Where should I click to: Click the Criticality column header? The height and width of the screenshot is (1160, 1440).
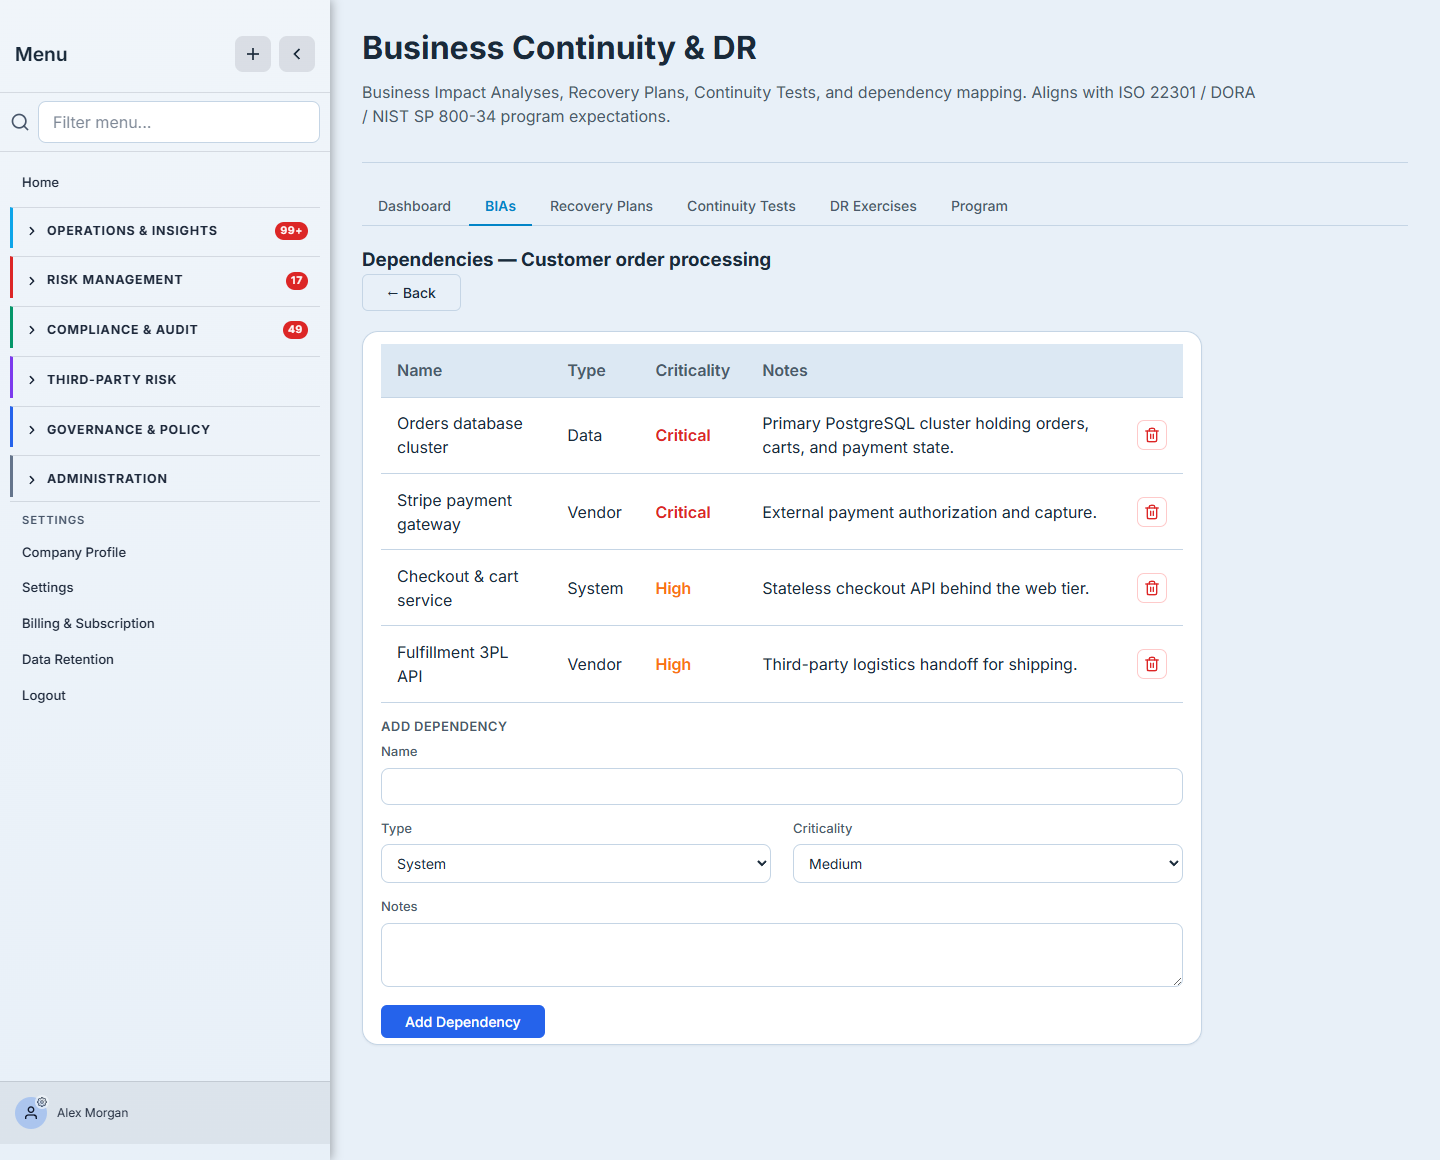(693, 370)
